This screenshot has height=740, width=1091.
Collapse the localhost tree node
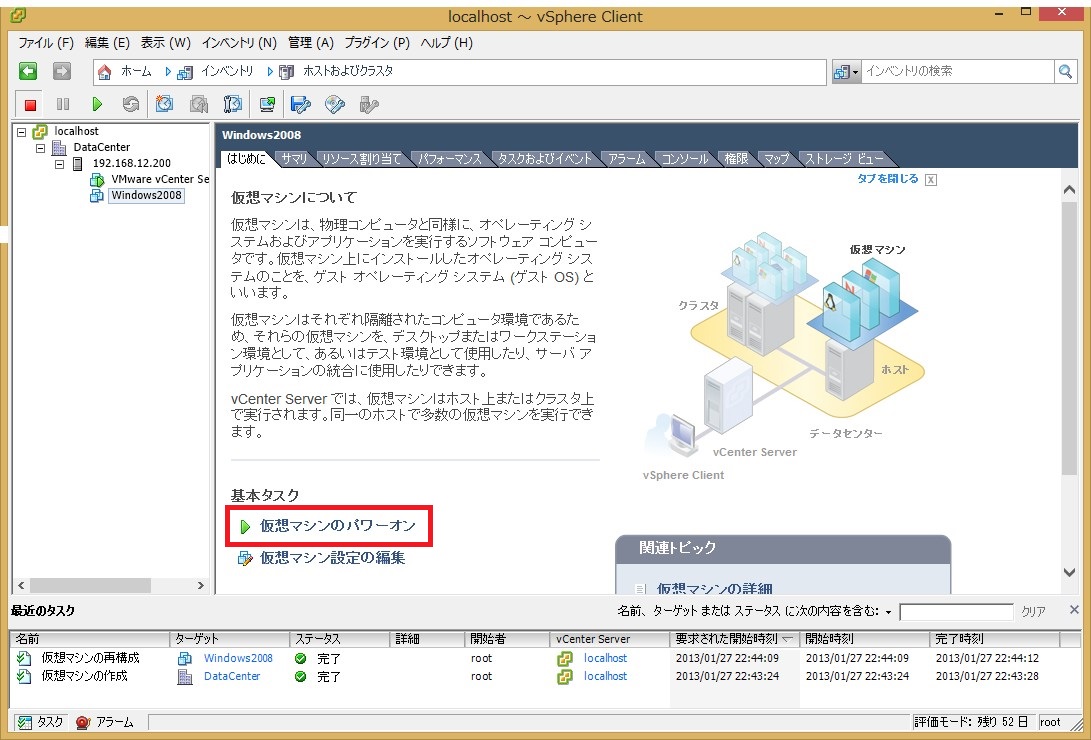coord(22,131)
